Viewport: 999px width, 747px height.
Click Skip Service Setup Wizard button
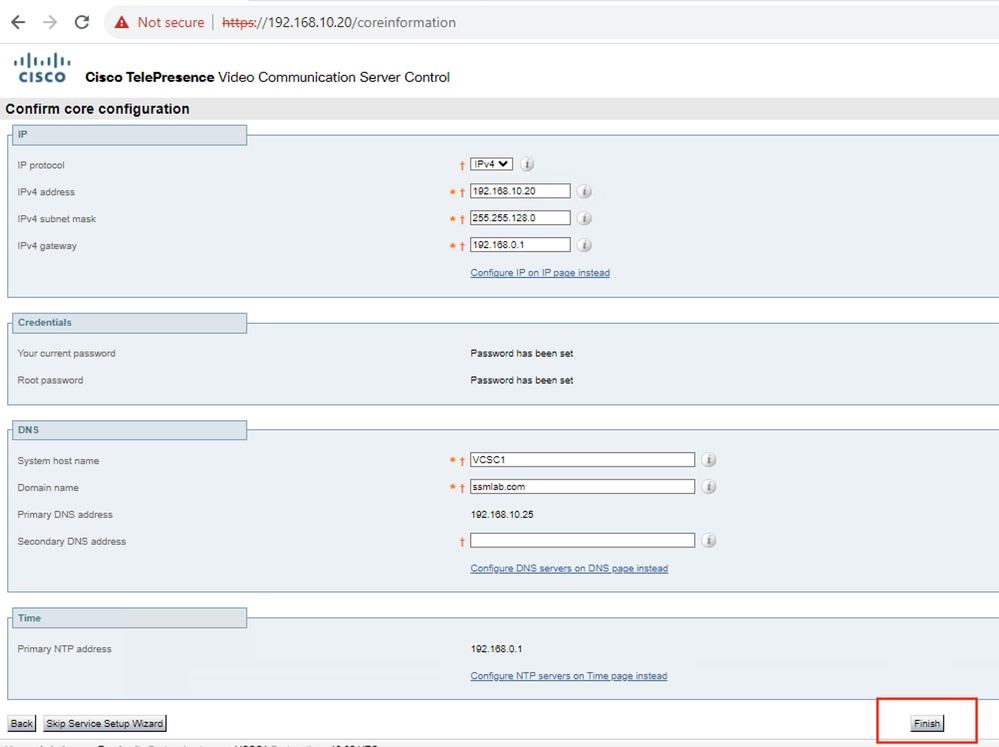click(104, 723)
